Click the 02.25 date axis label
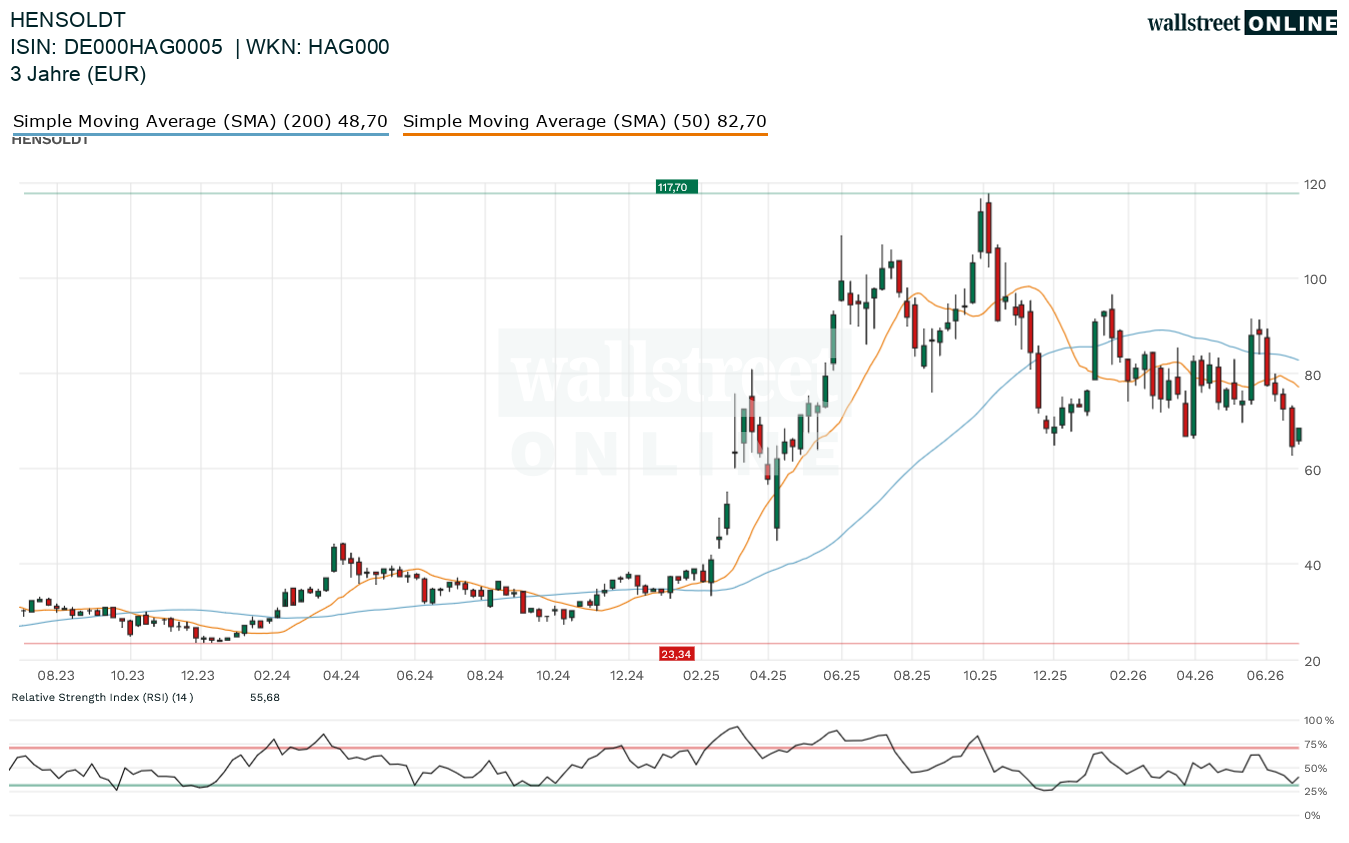The image size is (1349, 843). (700, 676)
